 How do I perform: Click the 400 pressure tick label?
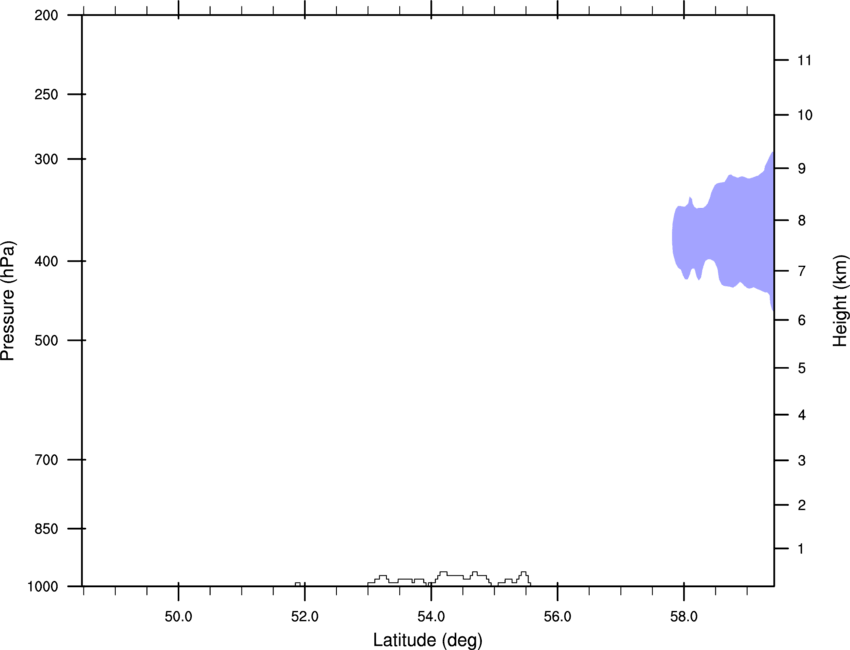pos(46,261)
